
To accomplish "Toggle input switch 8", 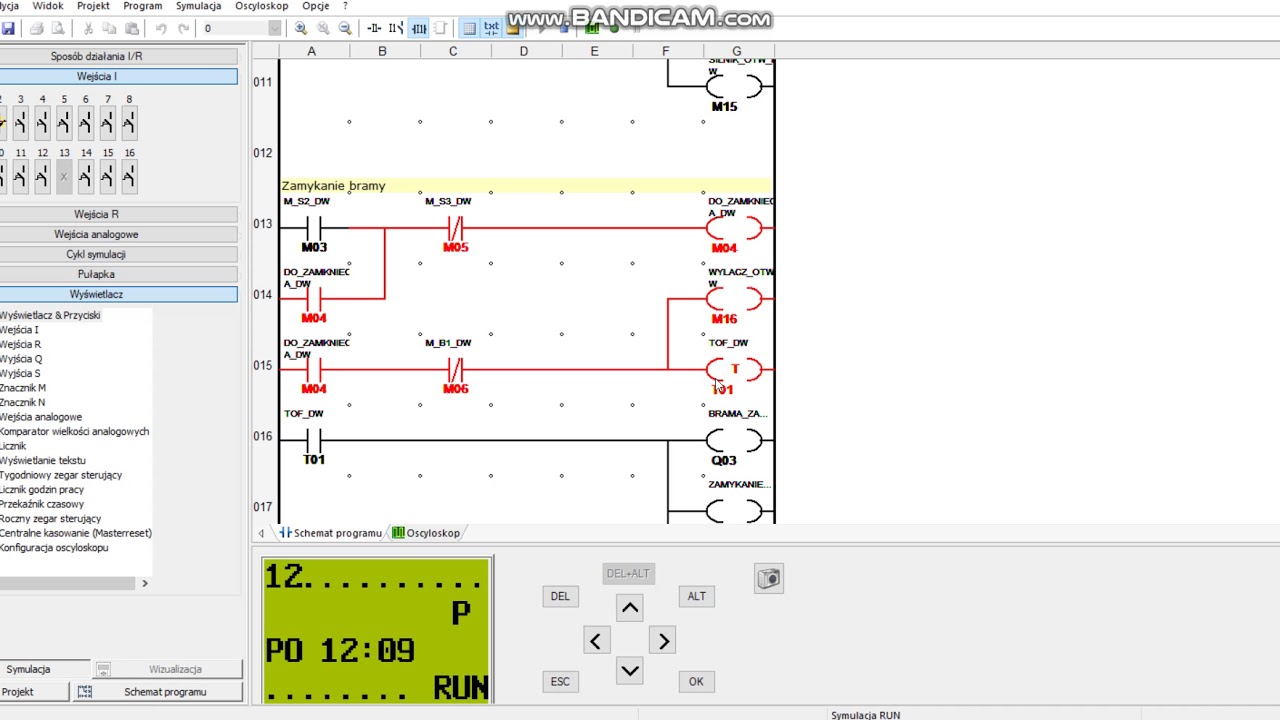I will pos(129,123).
